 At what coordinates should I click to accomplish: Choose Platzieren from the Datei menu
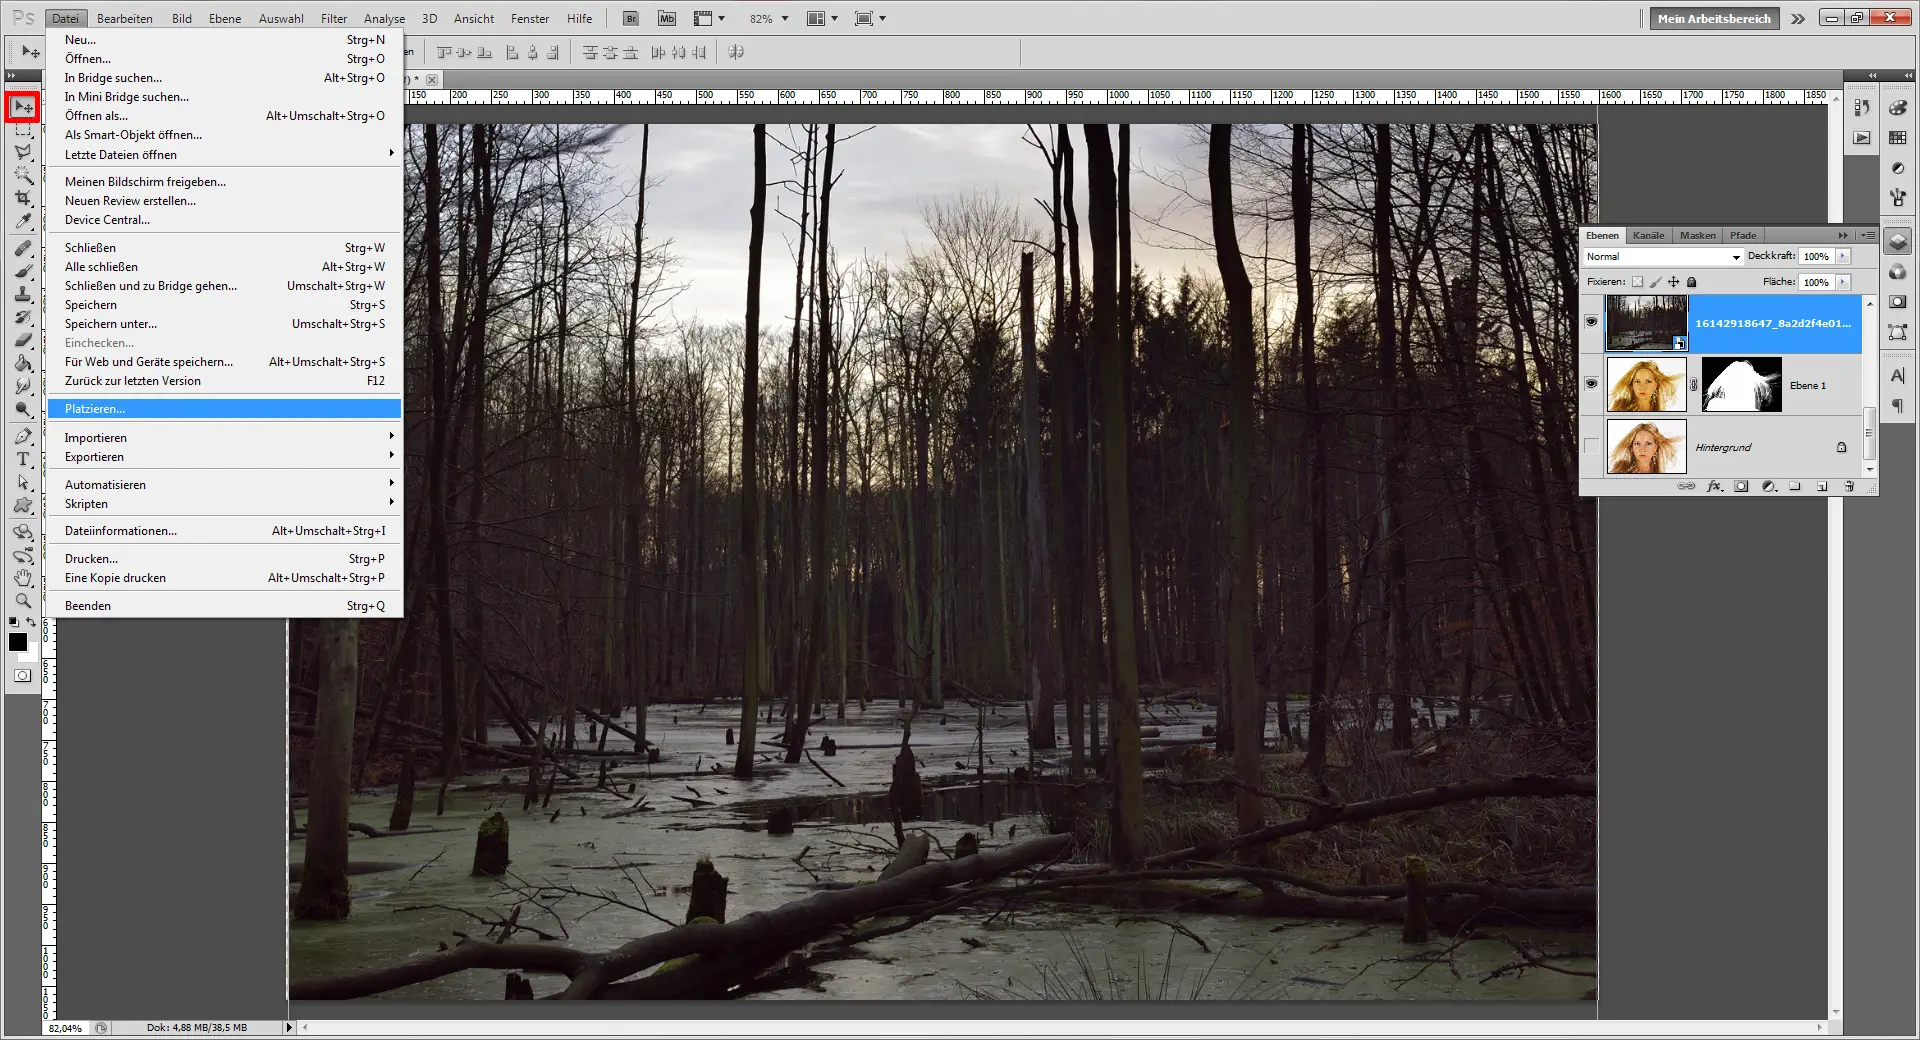[x=94, y=408]
